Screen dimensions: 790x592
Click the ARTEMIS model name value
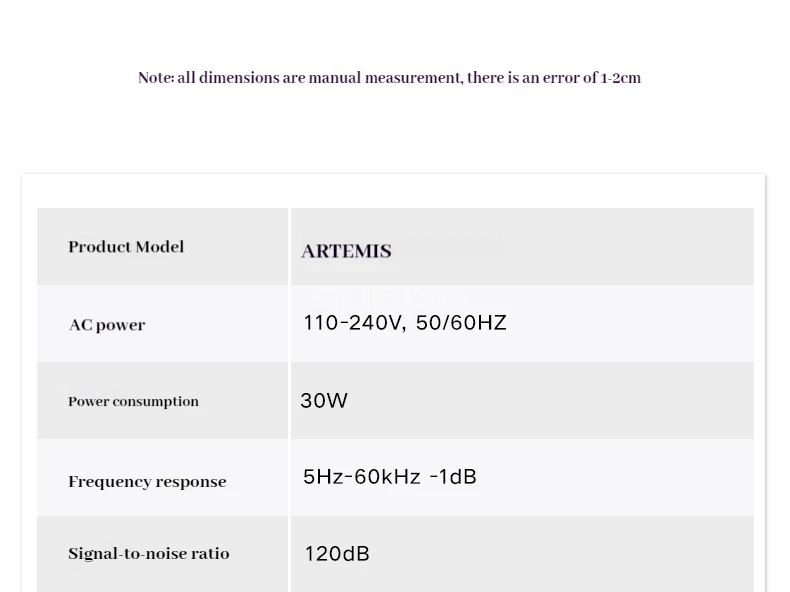click(346, 251)
